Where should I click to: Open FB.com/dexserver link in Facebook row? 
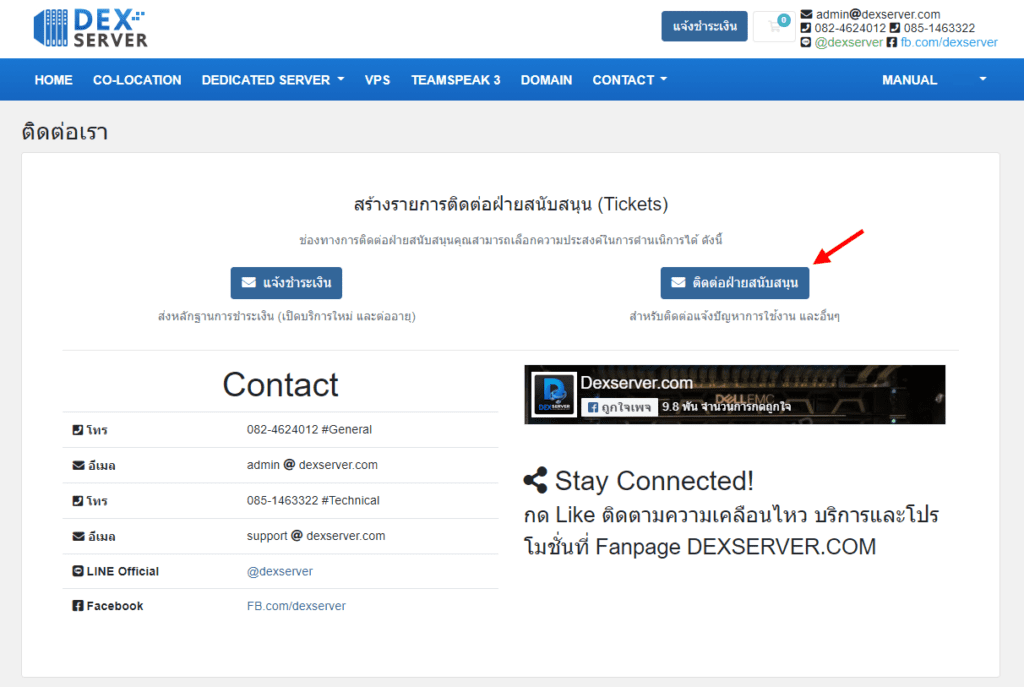click(x=296, y=606)
